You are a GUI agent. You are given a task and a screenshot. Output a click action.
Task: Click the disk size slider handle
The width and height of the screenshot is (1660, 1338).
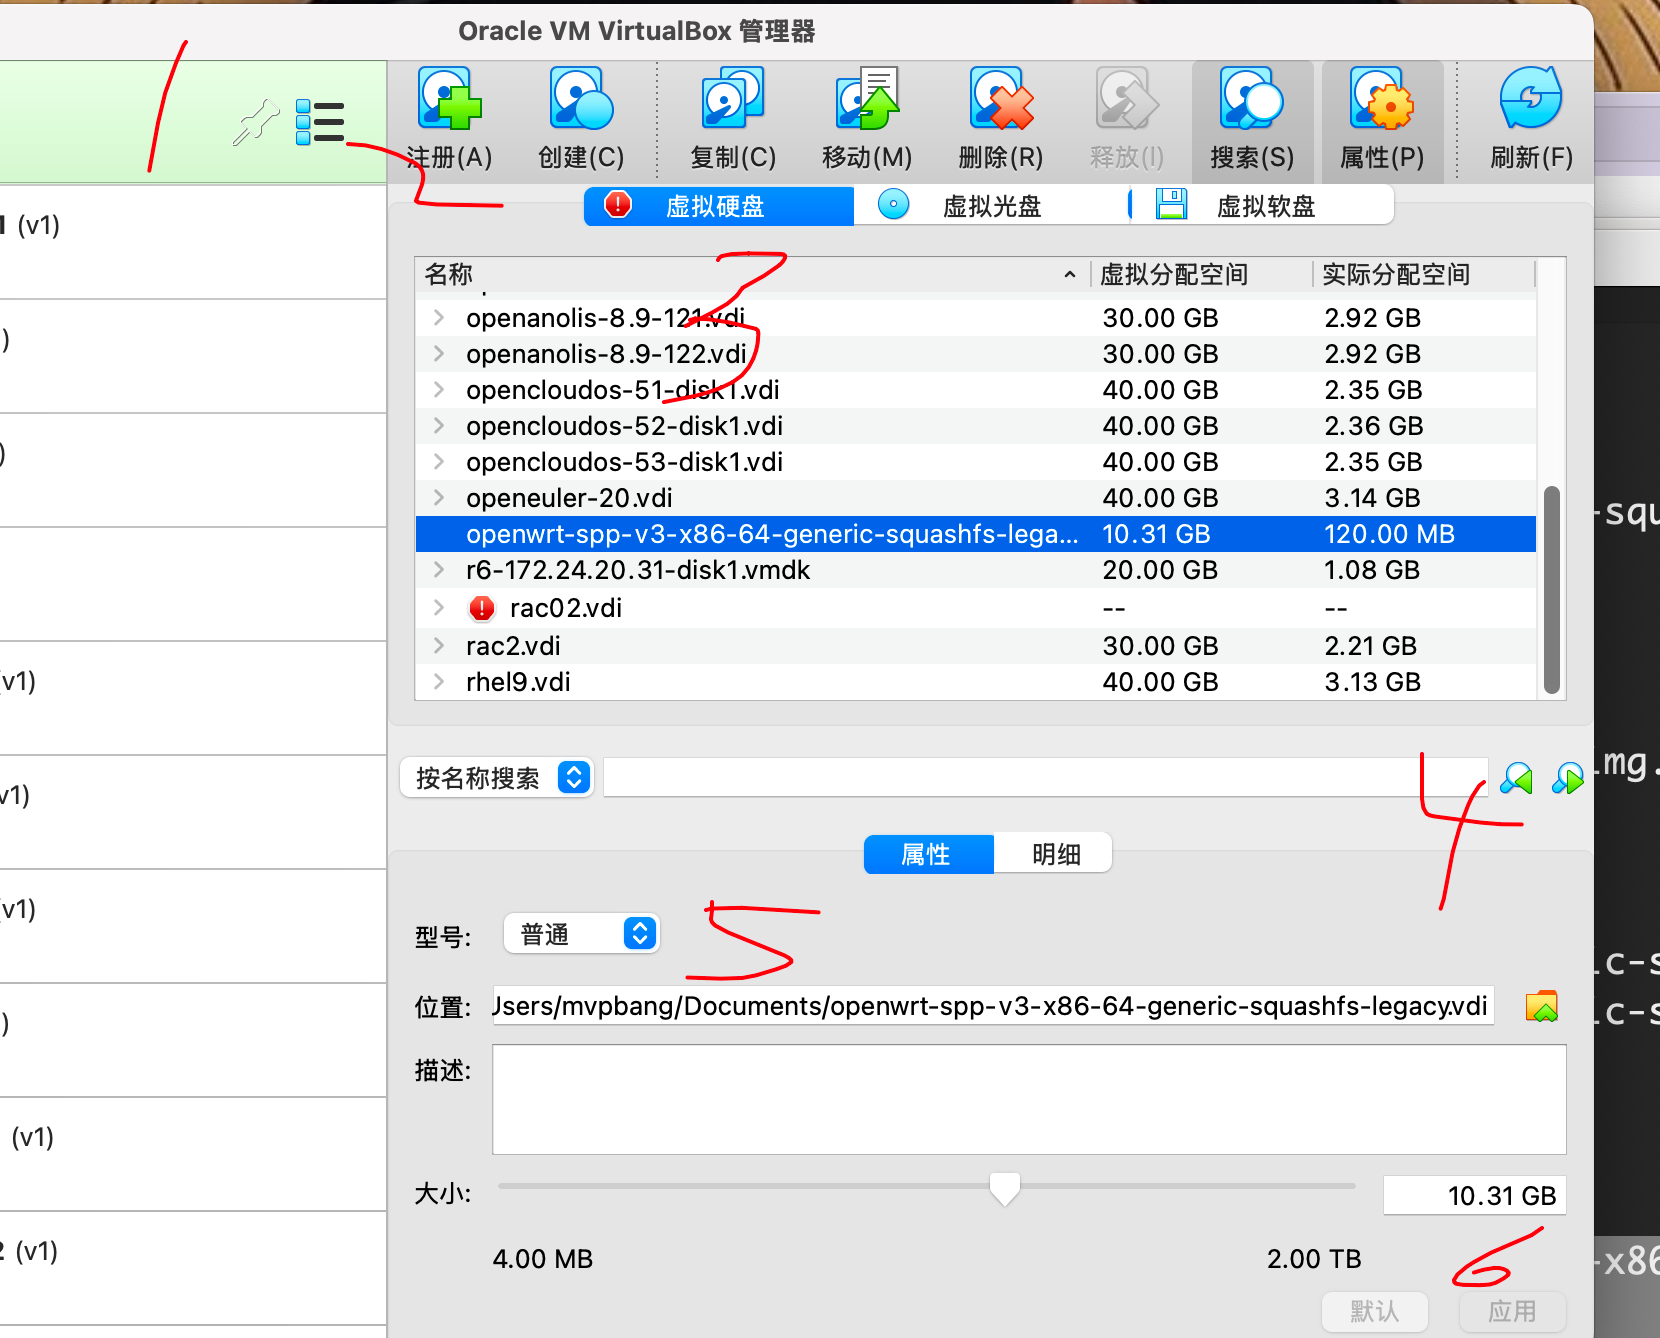coord(1004,1188)
